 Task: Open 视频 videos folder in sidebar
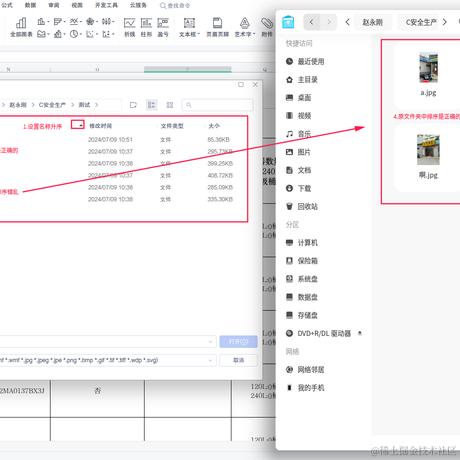coord(299,116)
